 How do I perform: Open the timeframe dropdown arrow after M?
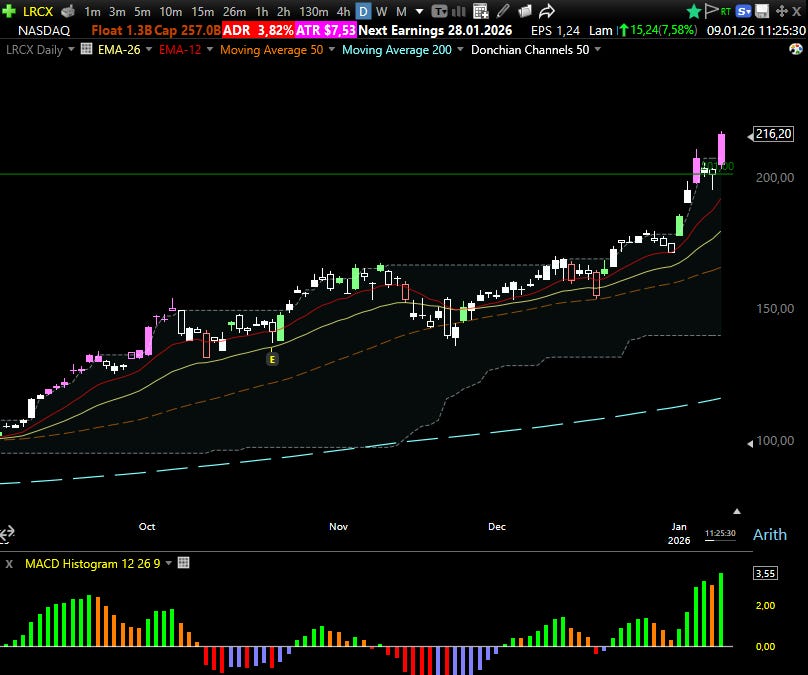pyautogui.click(x=419, y=12)
